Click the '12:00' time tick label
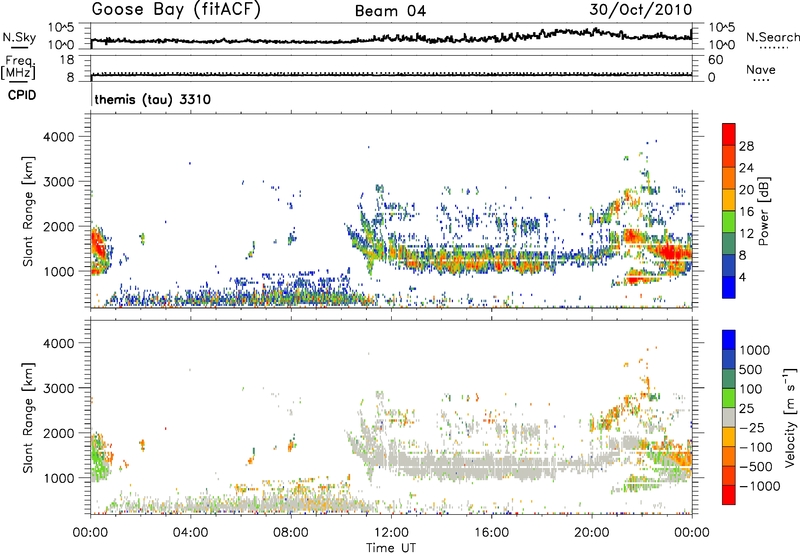 coord(391,533)
